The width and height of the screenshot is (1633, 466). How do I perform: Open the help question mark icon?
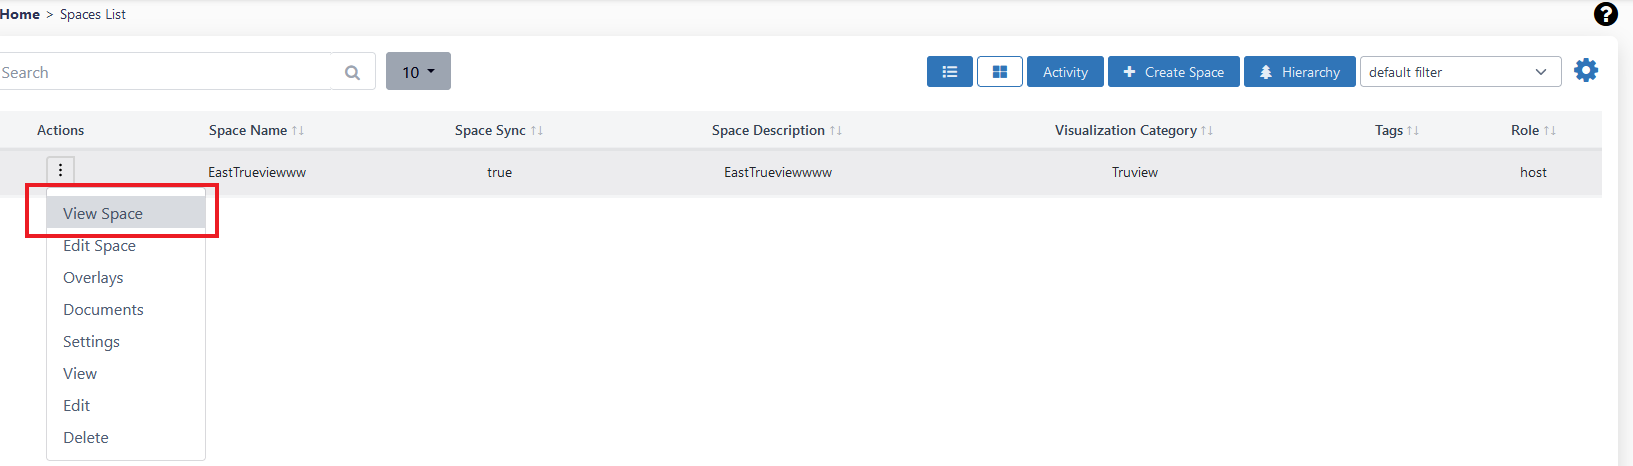pos(1606,14)
